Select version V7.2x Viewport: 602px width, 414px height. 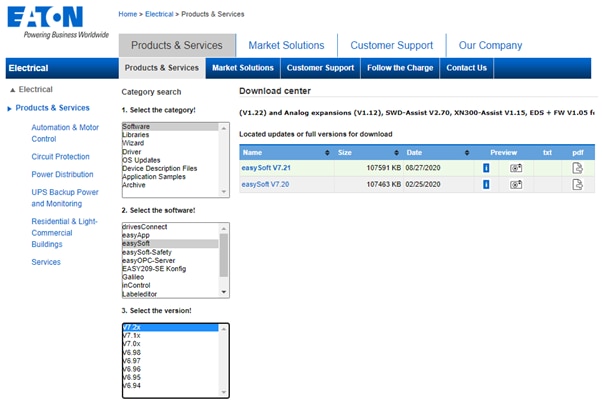coord(170,327)
